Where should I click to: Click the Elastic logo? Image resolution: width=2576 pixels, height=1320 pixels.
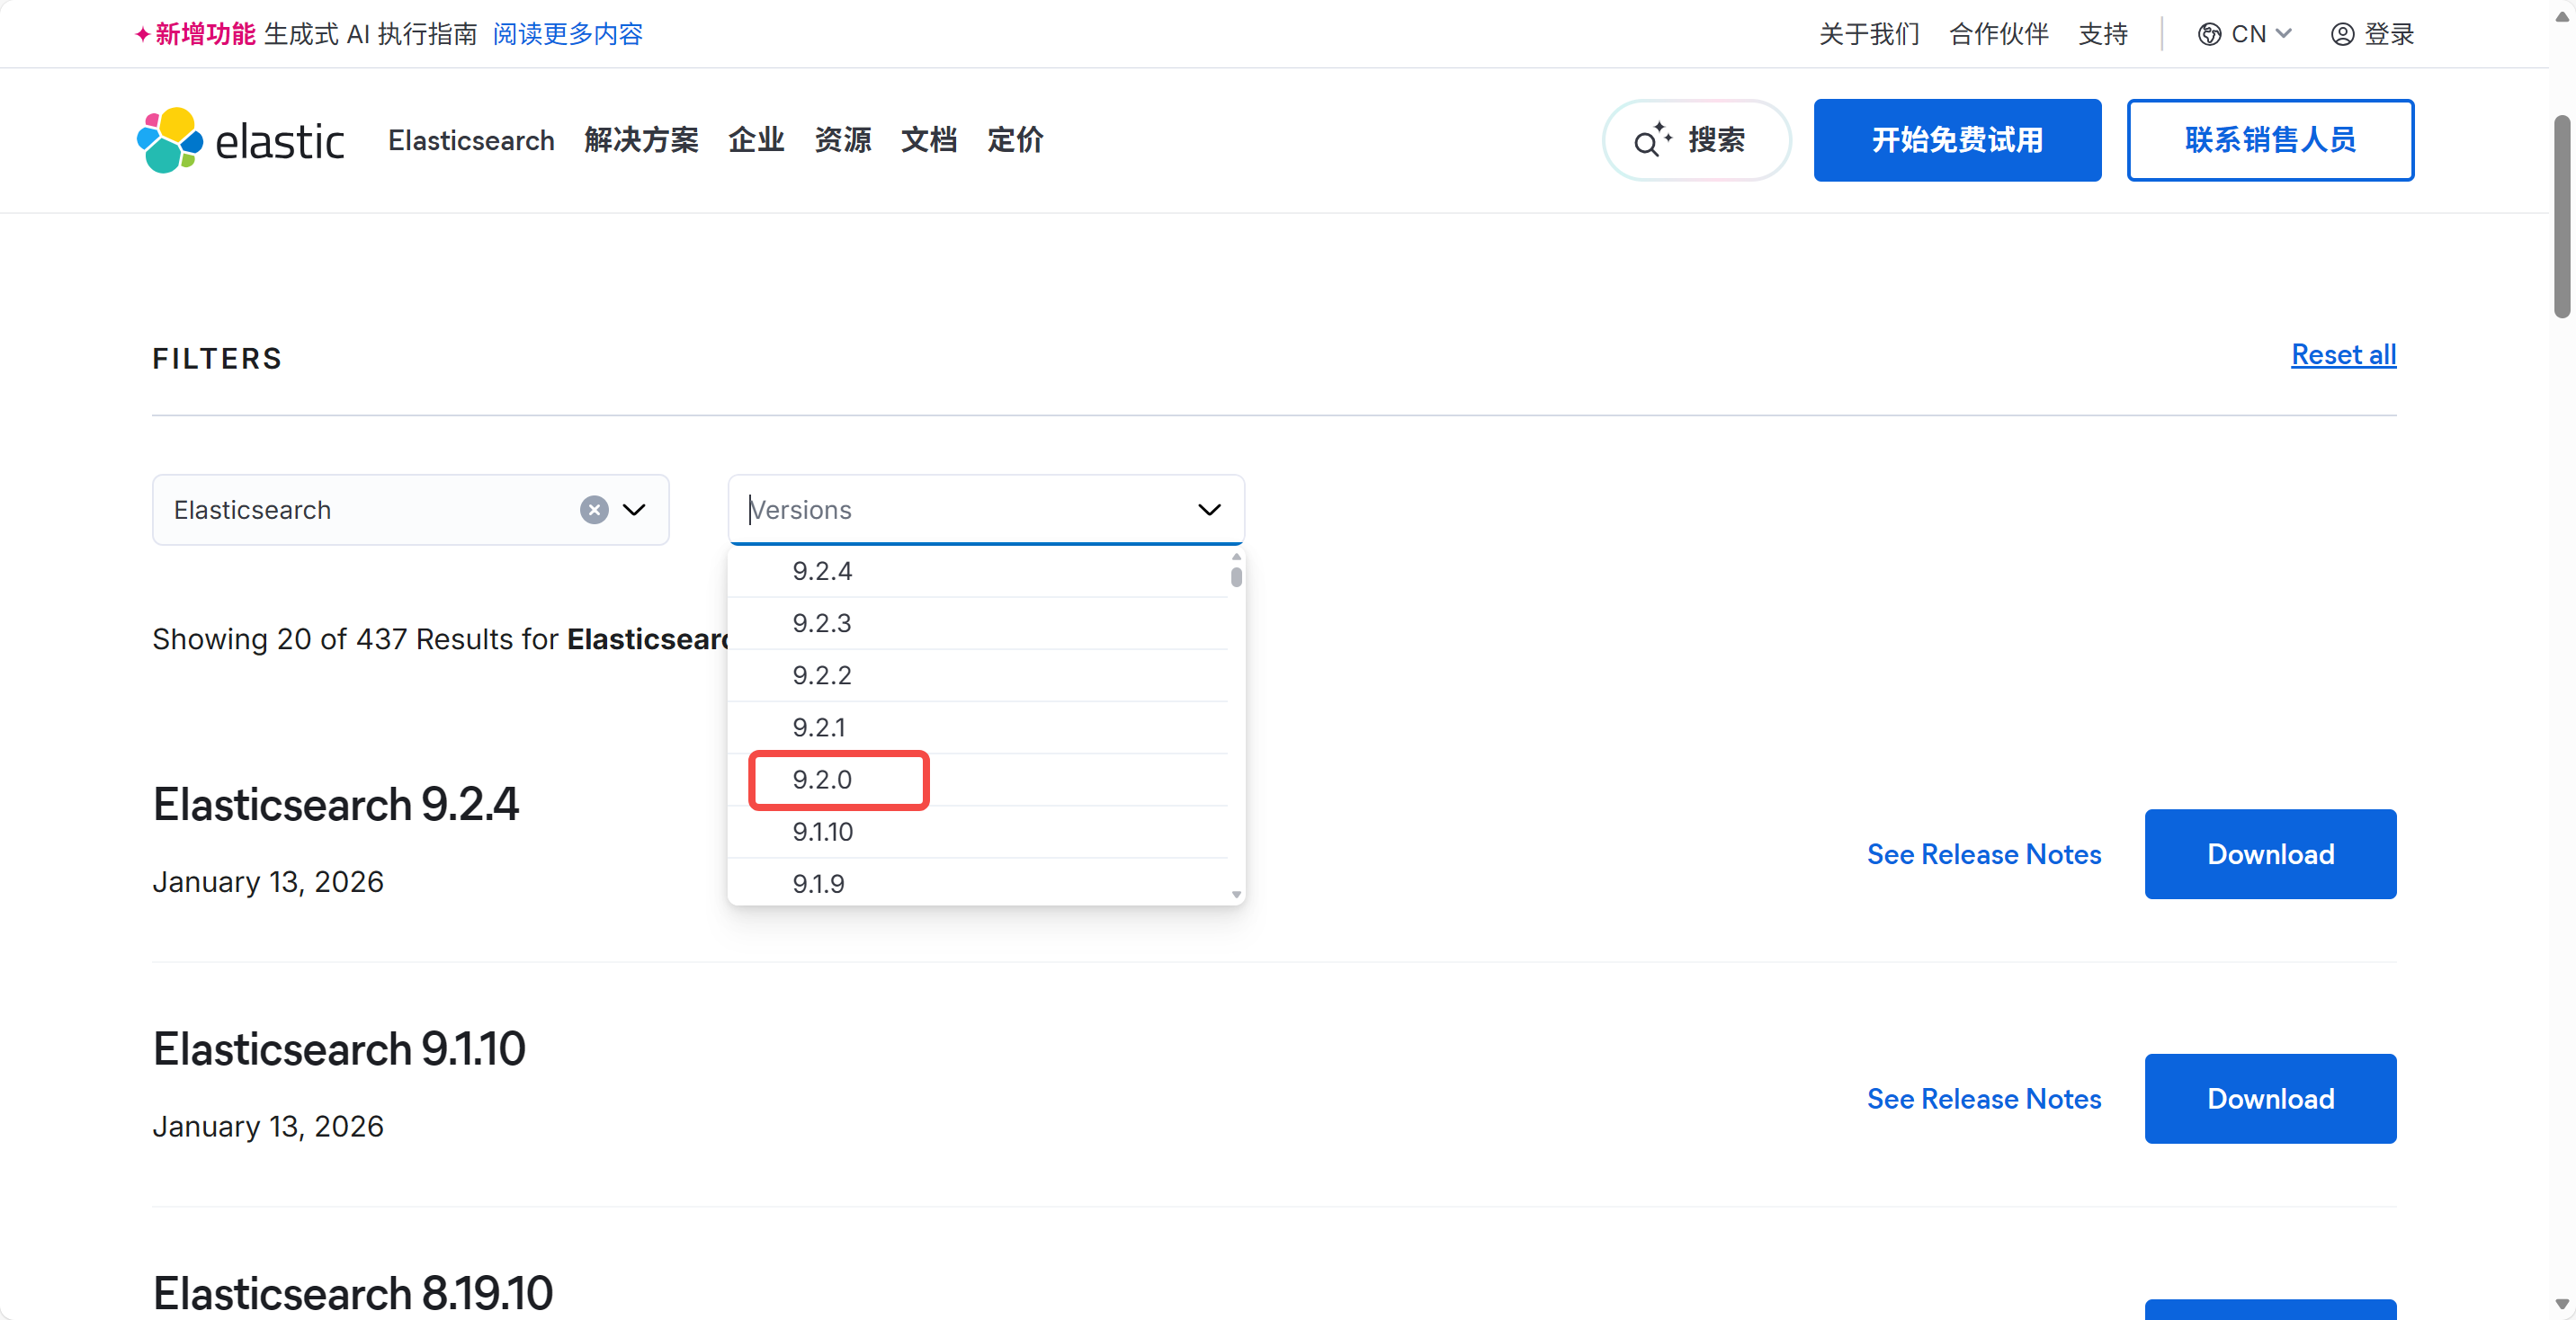240,140
